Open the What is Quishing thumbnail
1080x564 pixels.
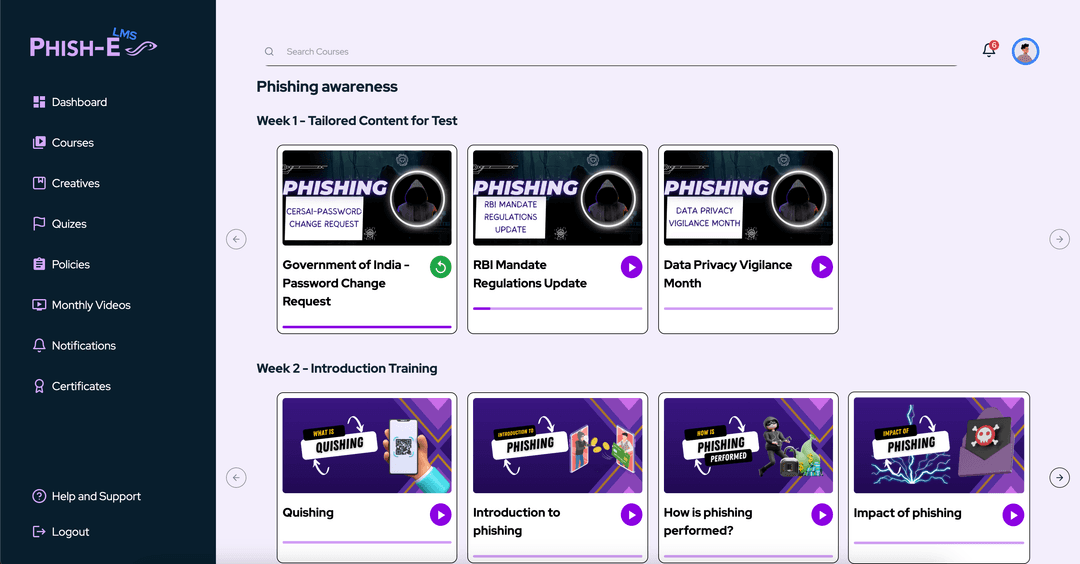pos(367,445)
